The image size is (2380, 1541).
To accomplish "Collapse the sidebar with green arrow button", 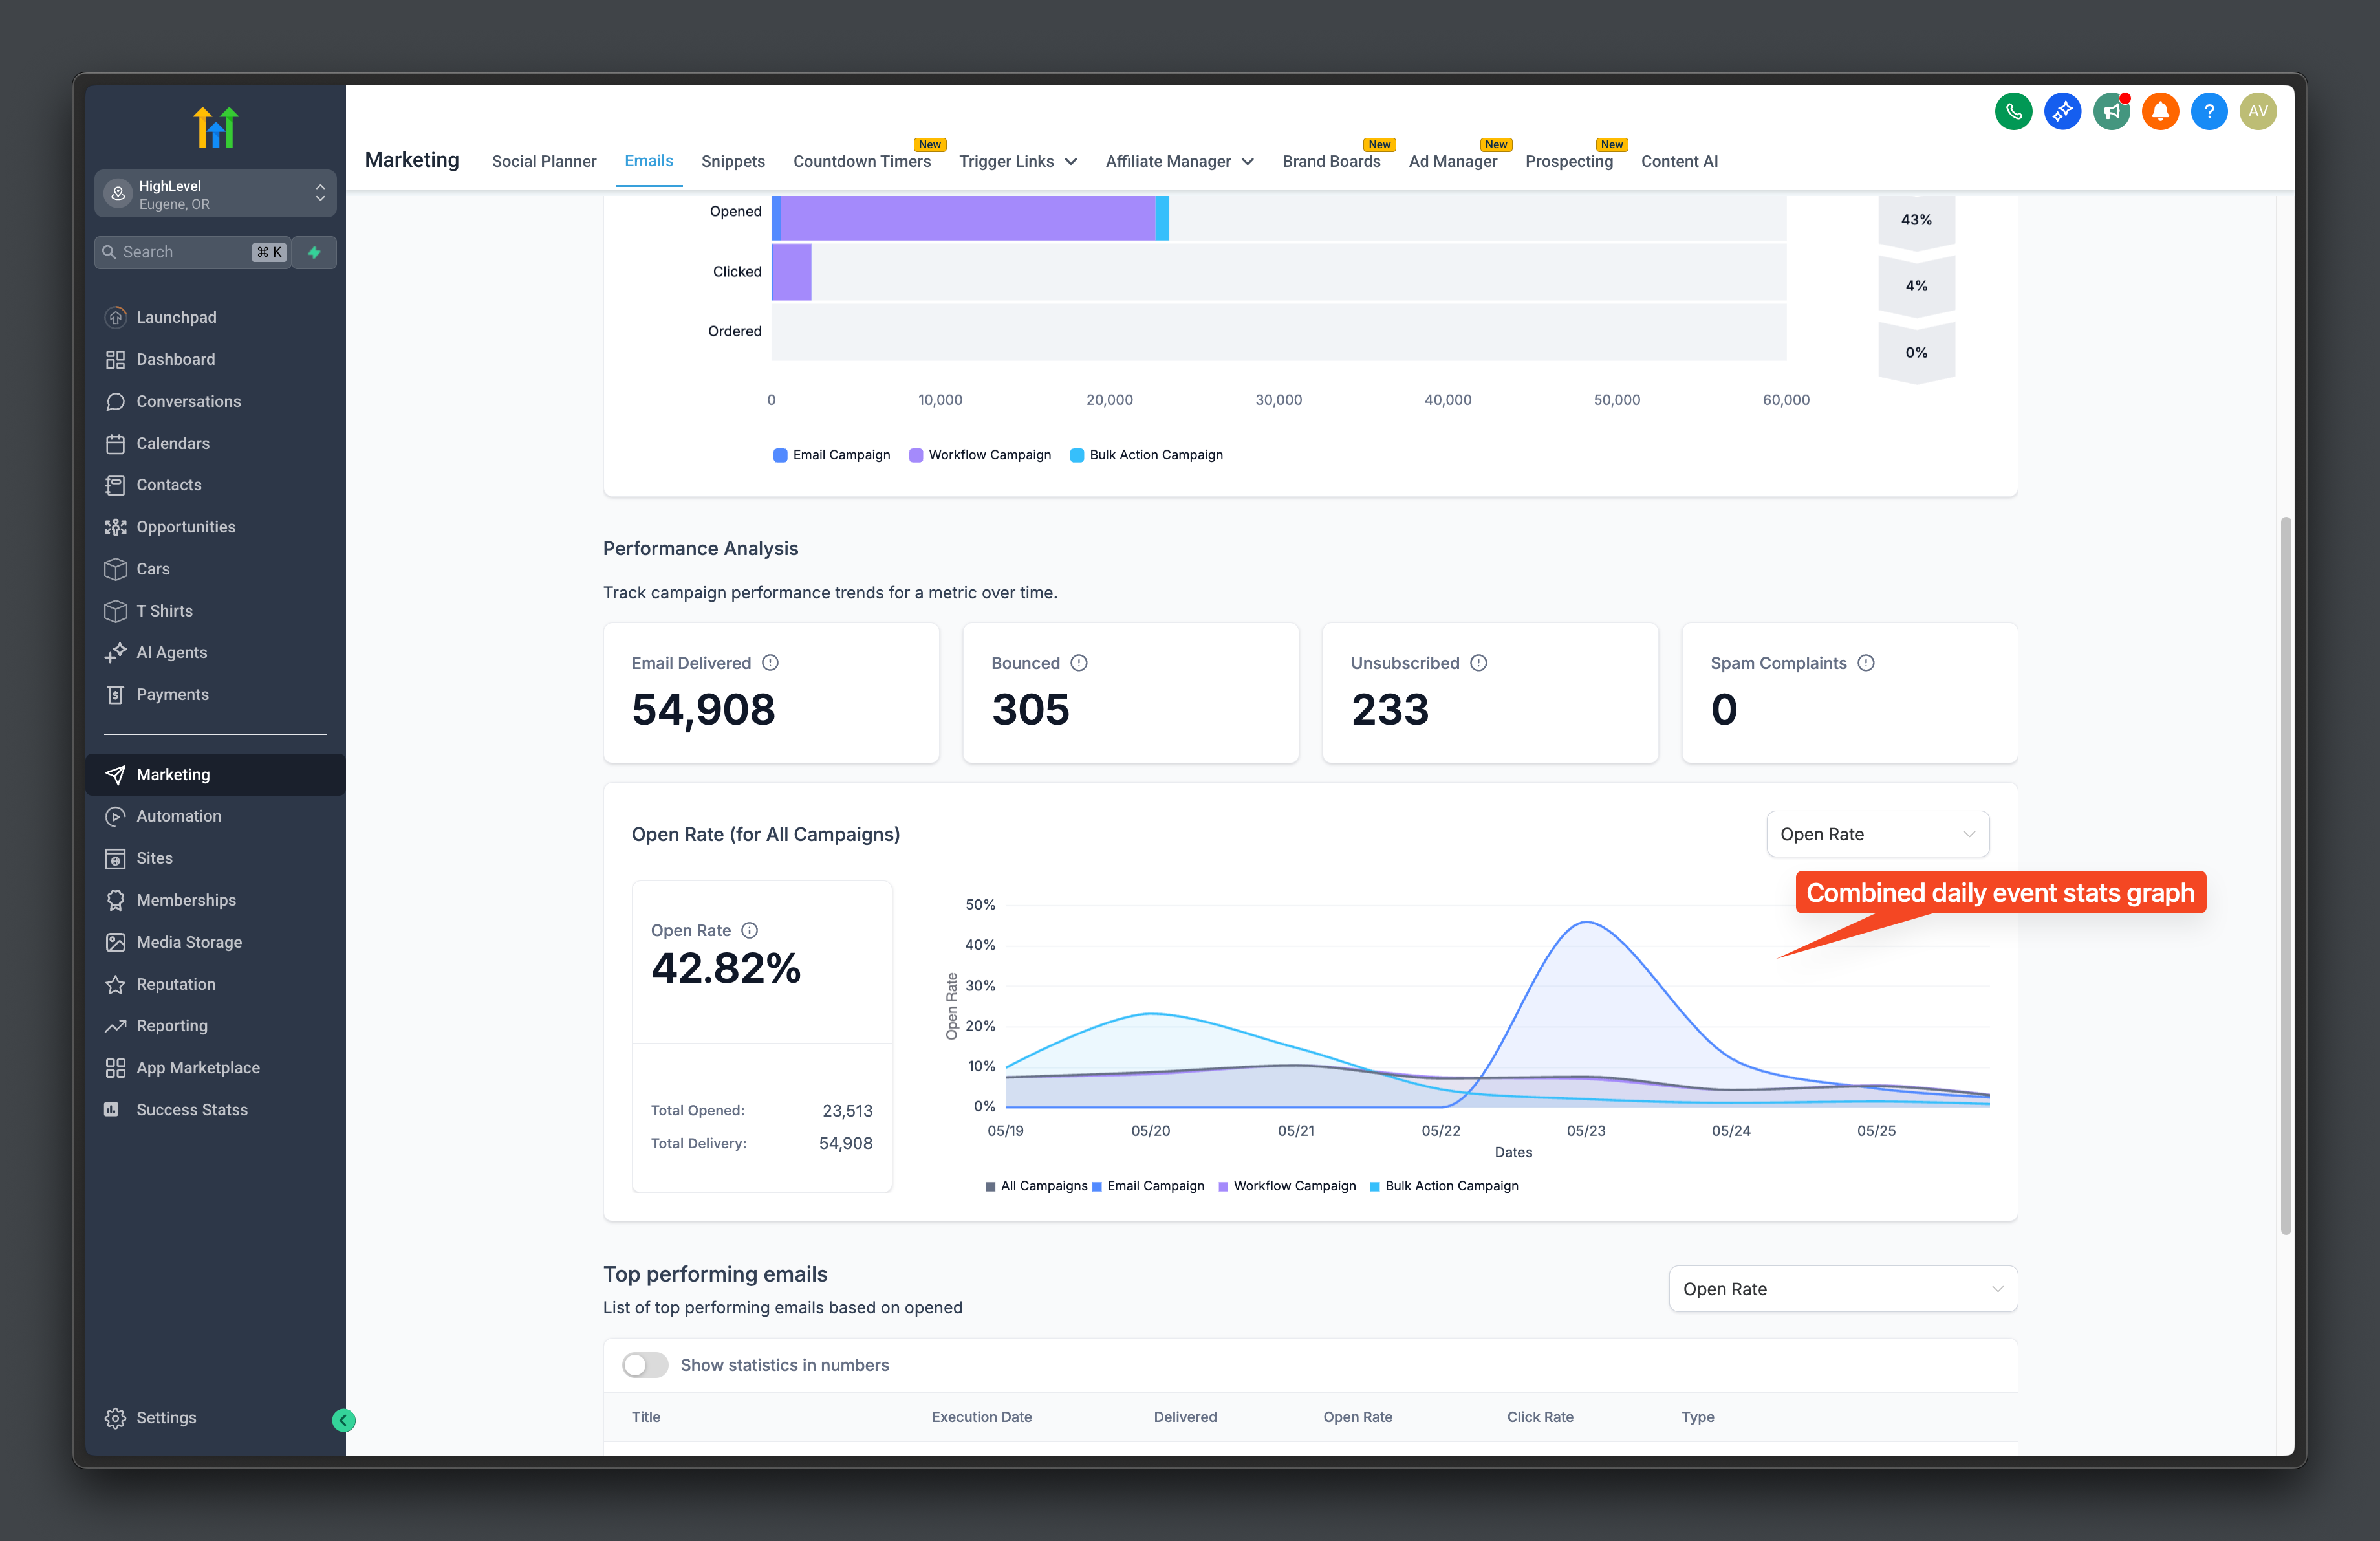I will (343, 1420).
